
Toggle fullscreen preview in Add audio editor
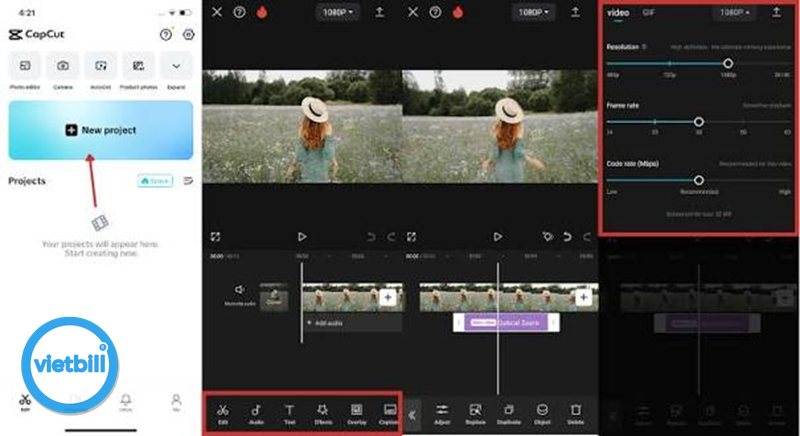point(215,237)
